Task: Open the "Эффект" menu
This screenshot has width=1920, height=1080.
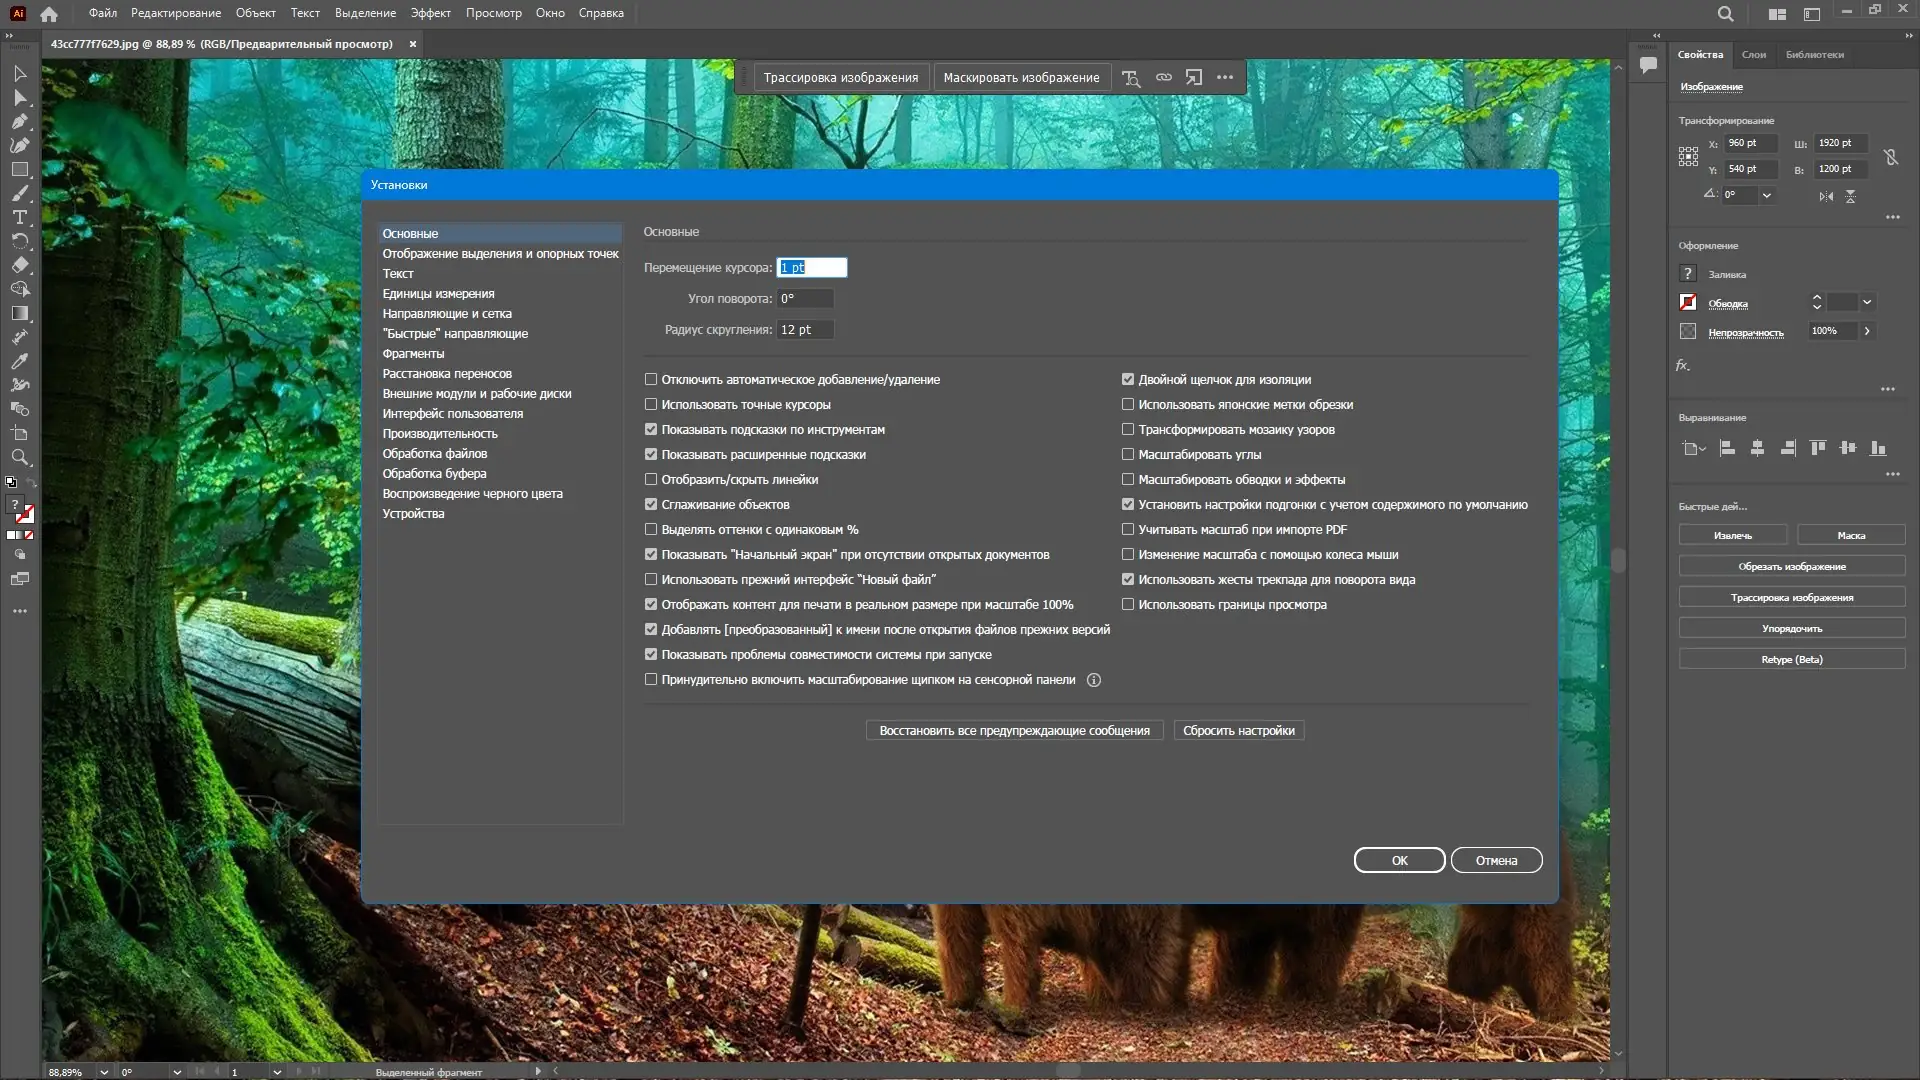Action: [430, 13]
